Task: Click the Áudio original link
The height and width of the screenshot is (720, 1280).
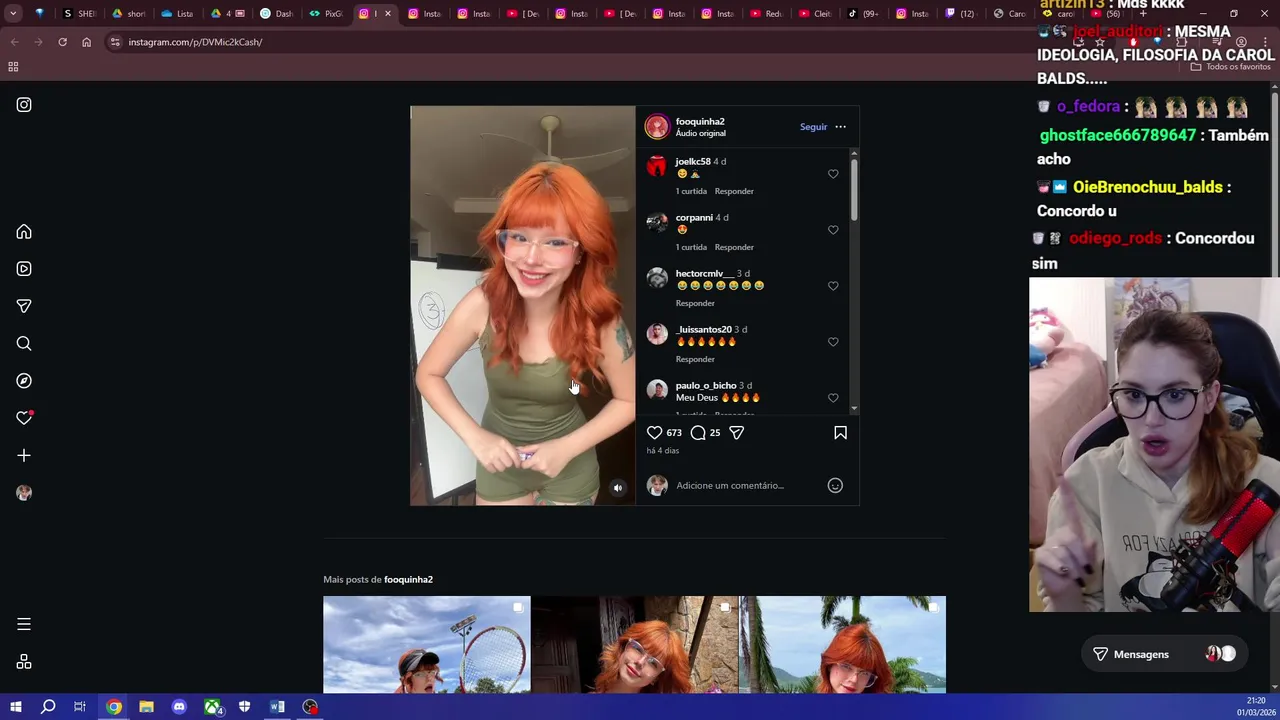Action: (700, 133)
